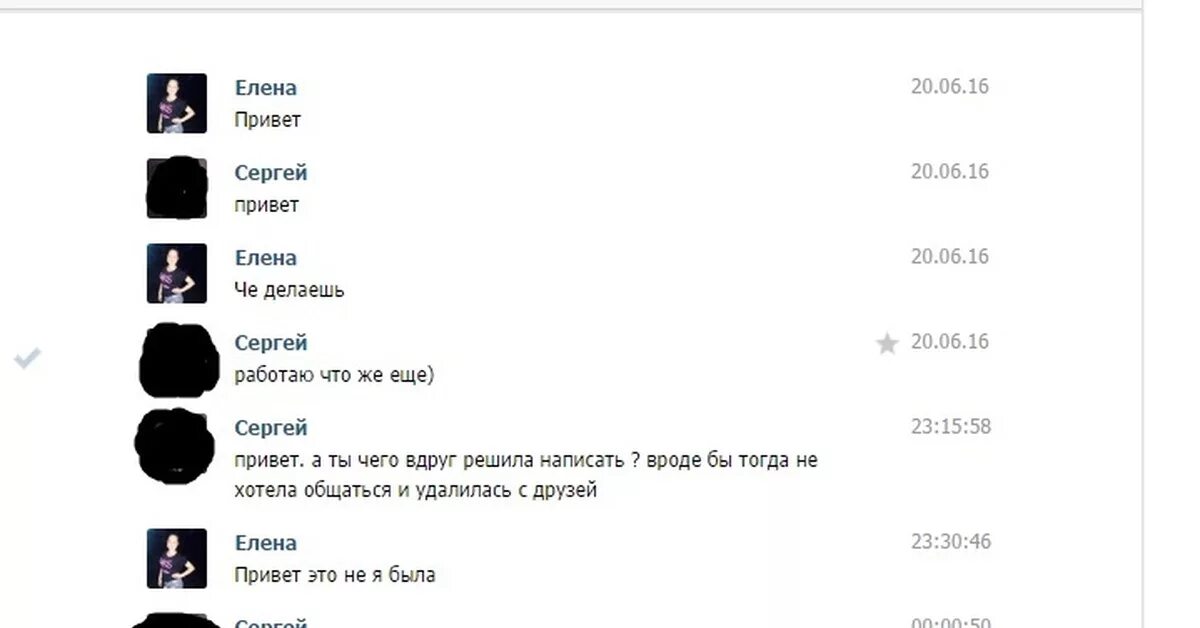The height and width of the screenshot is (628, 1200).
Task: Click Сергей's name above 'привет. а ты чего вдруг'
Action: [x=271, y=428]
